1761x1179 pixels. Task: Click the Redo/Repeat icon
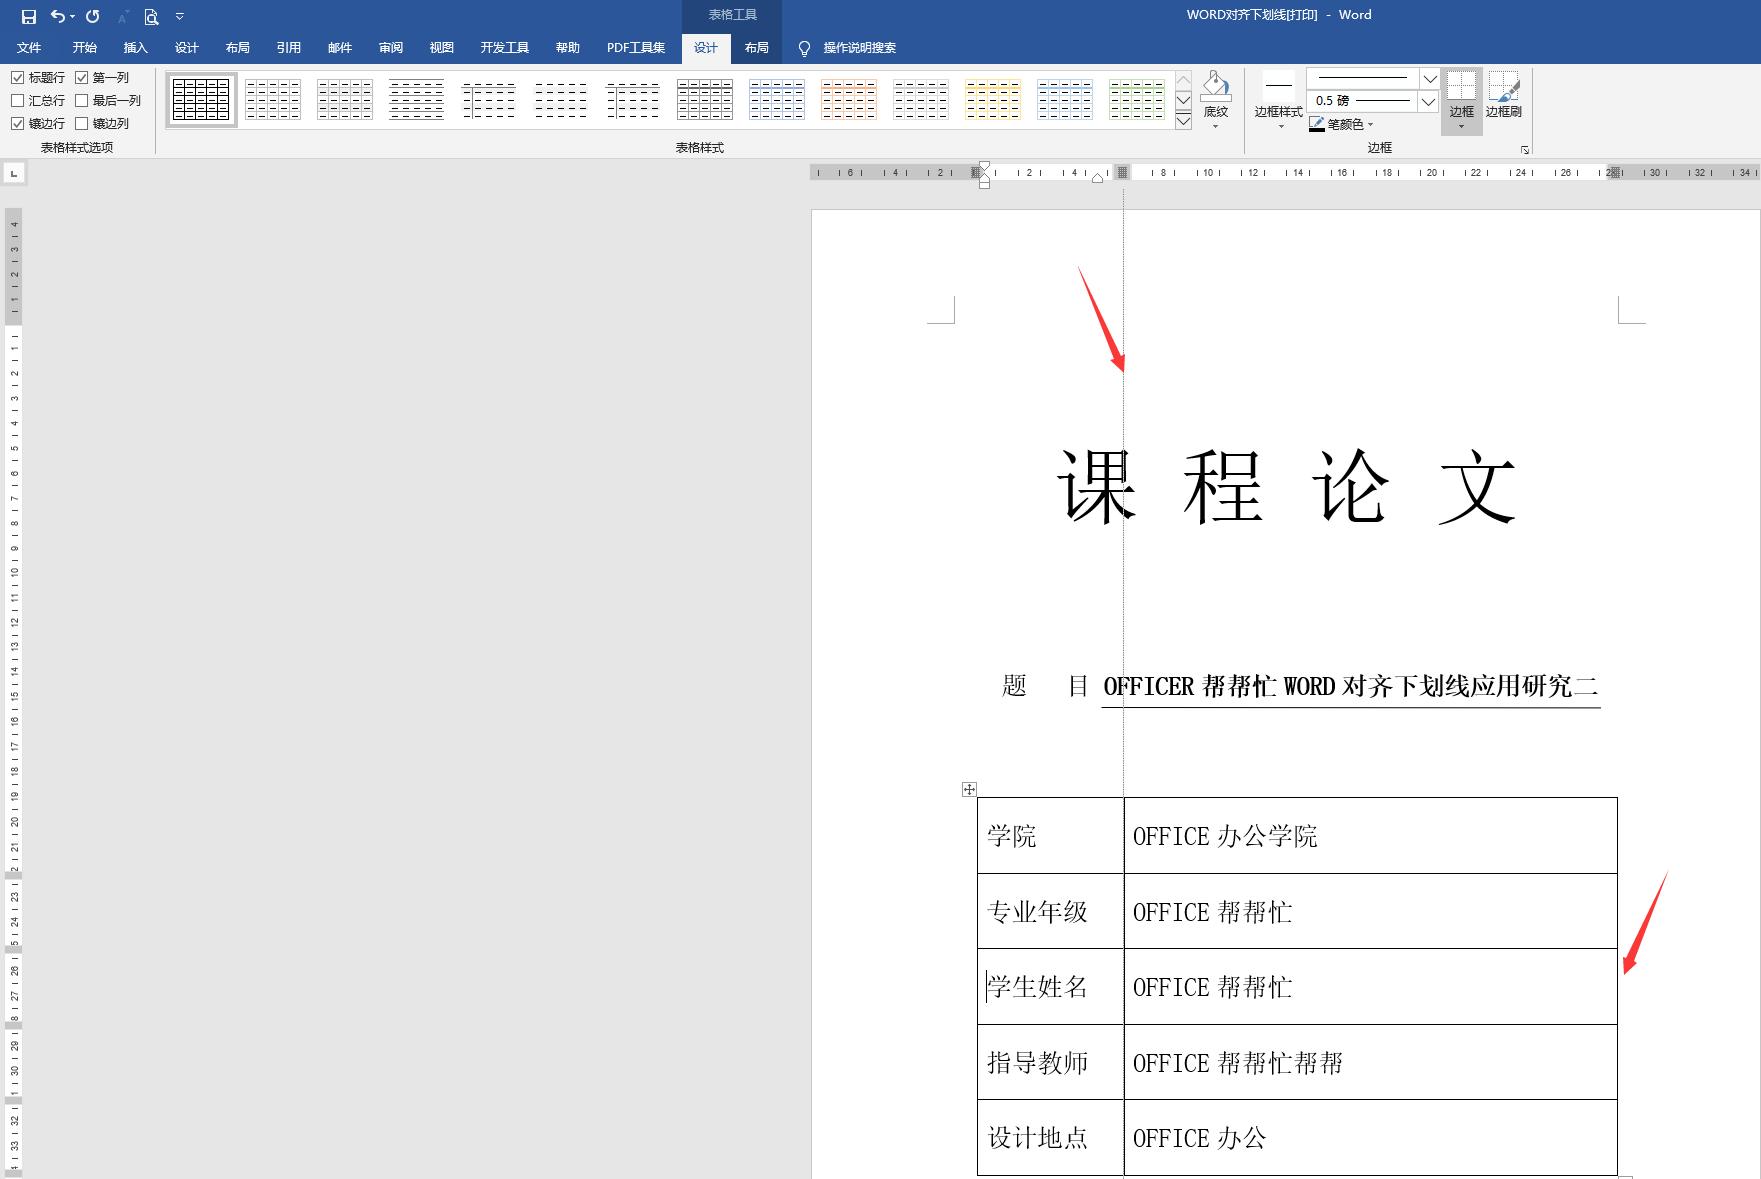(93, 16)
